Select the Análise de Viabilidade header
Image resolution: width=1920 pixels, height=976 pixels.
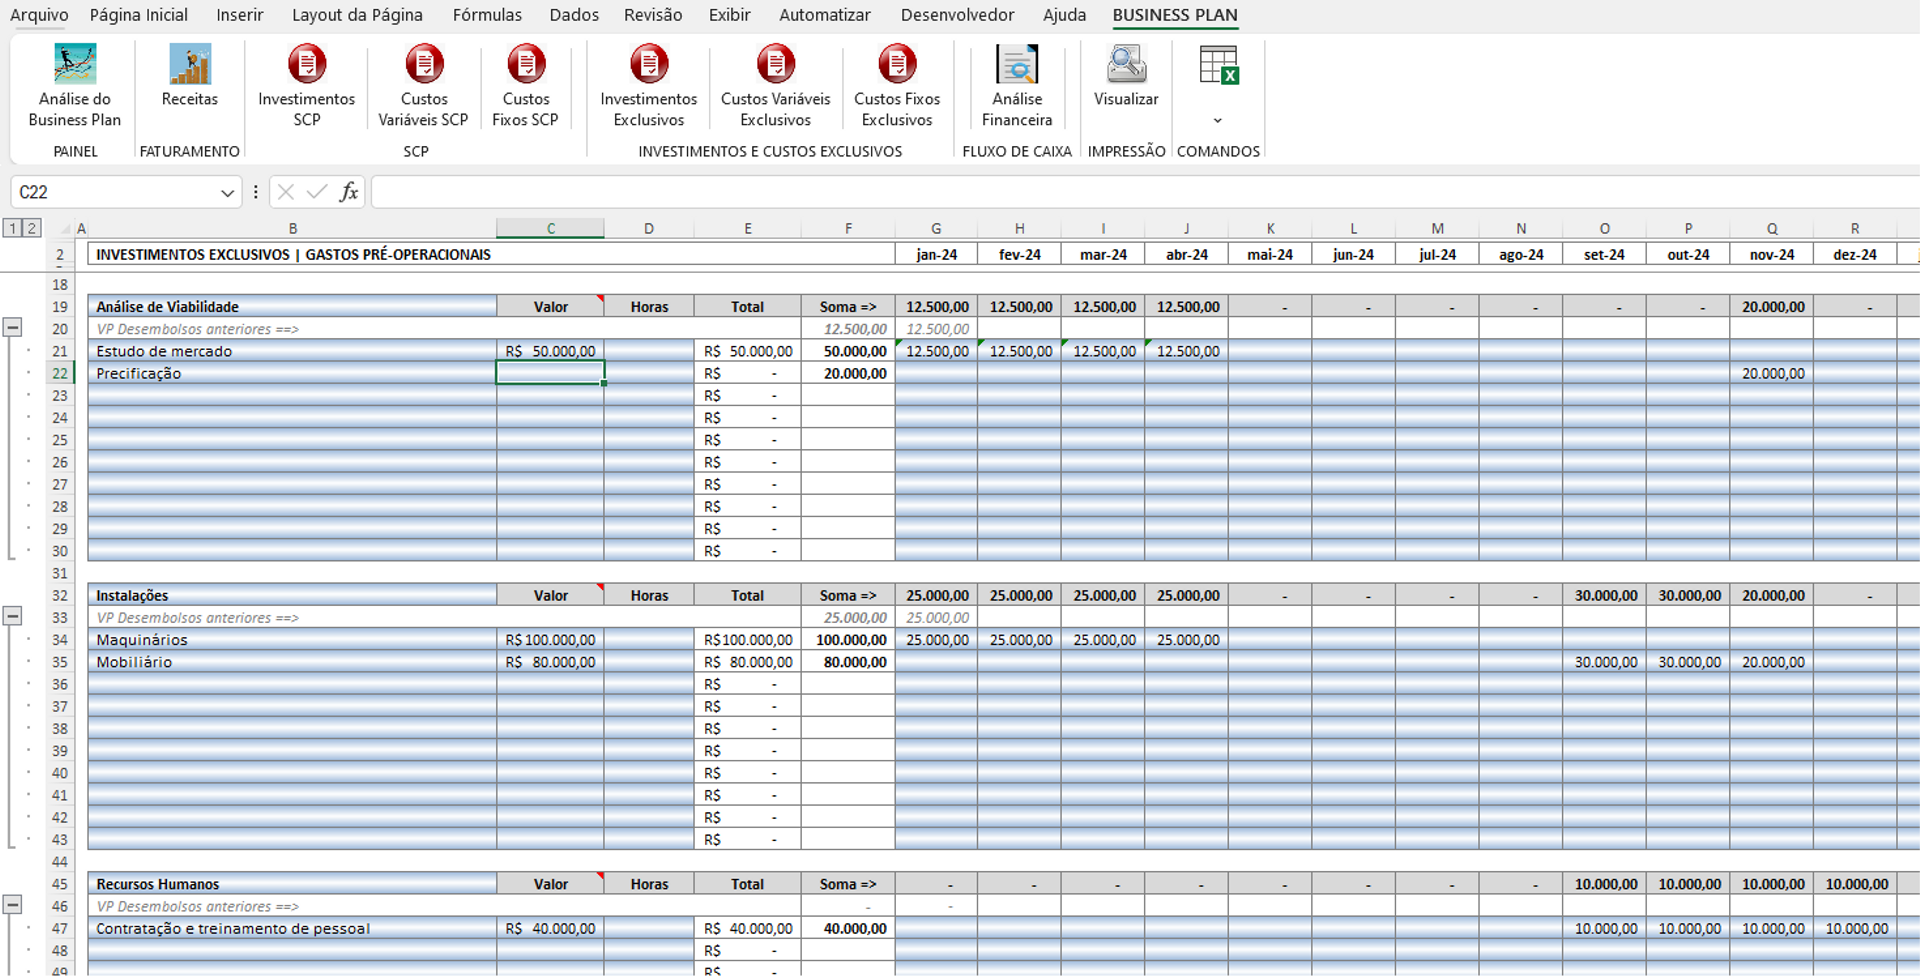[292, 307]
